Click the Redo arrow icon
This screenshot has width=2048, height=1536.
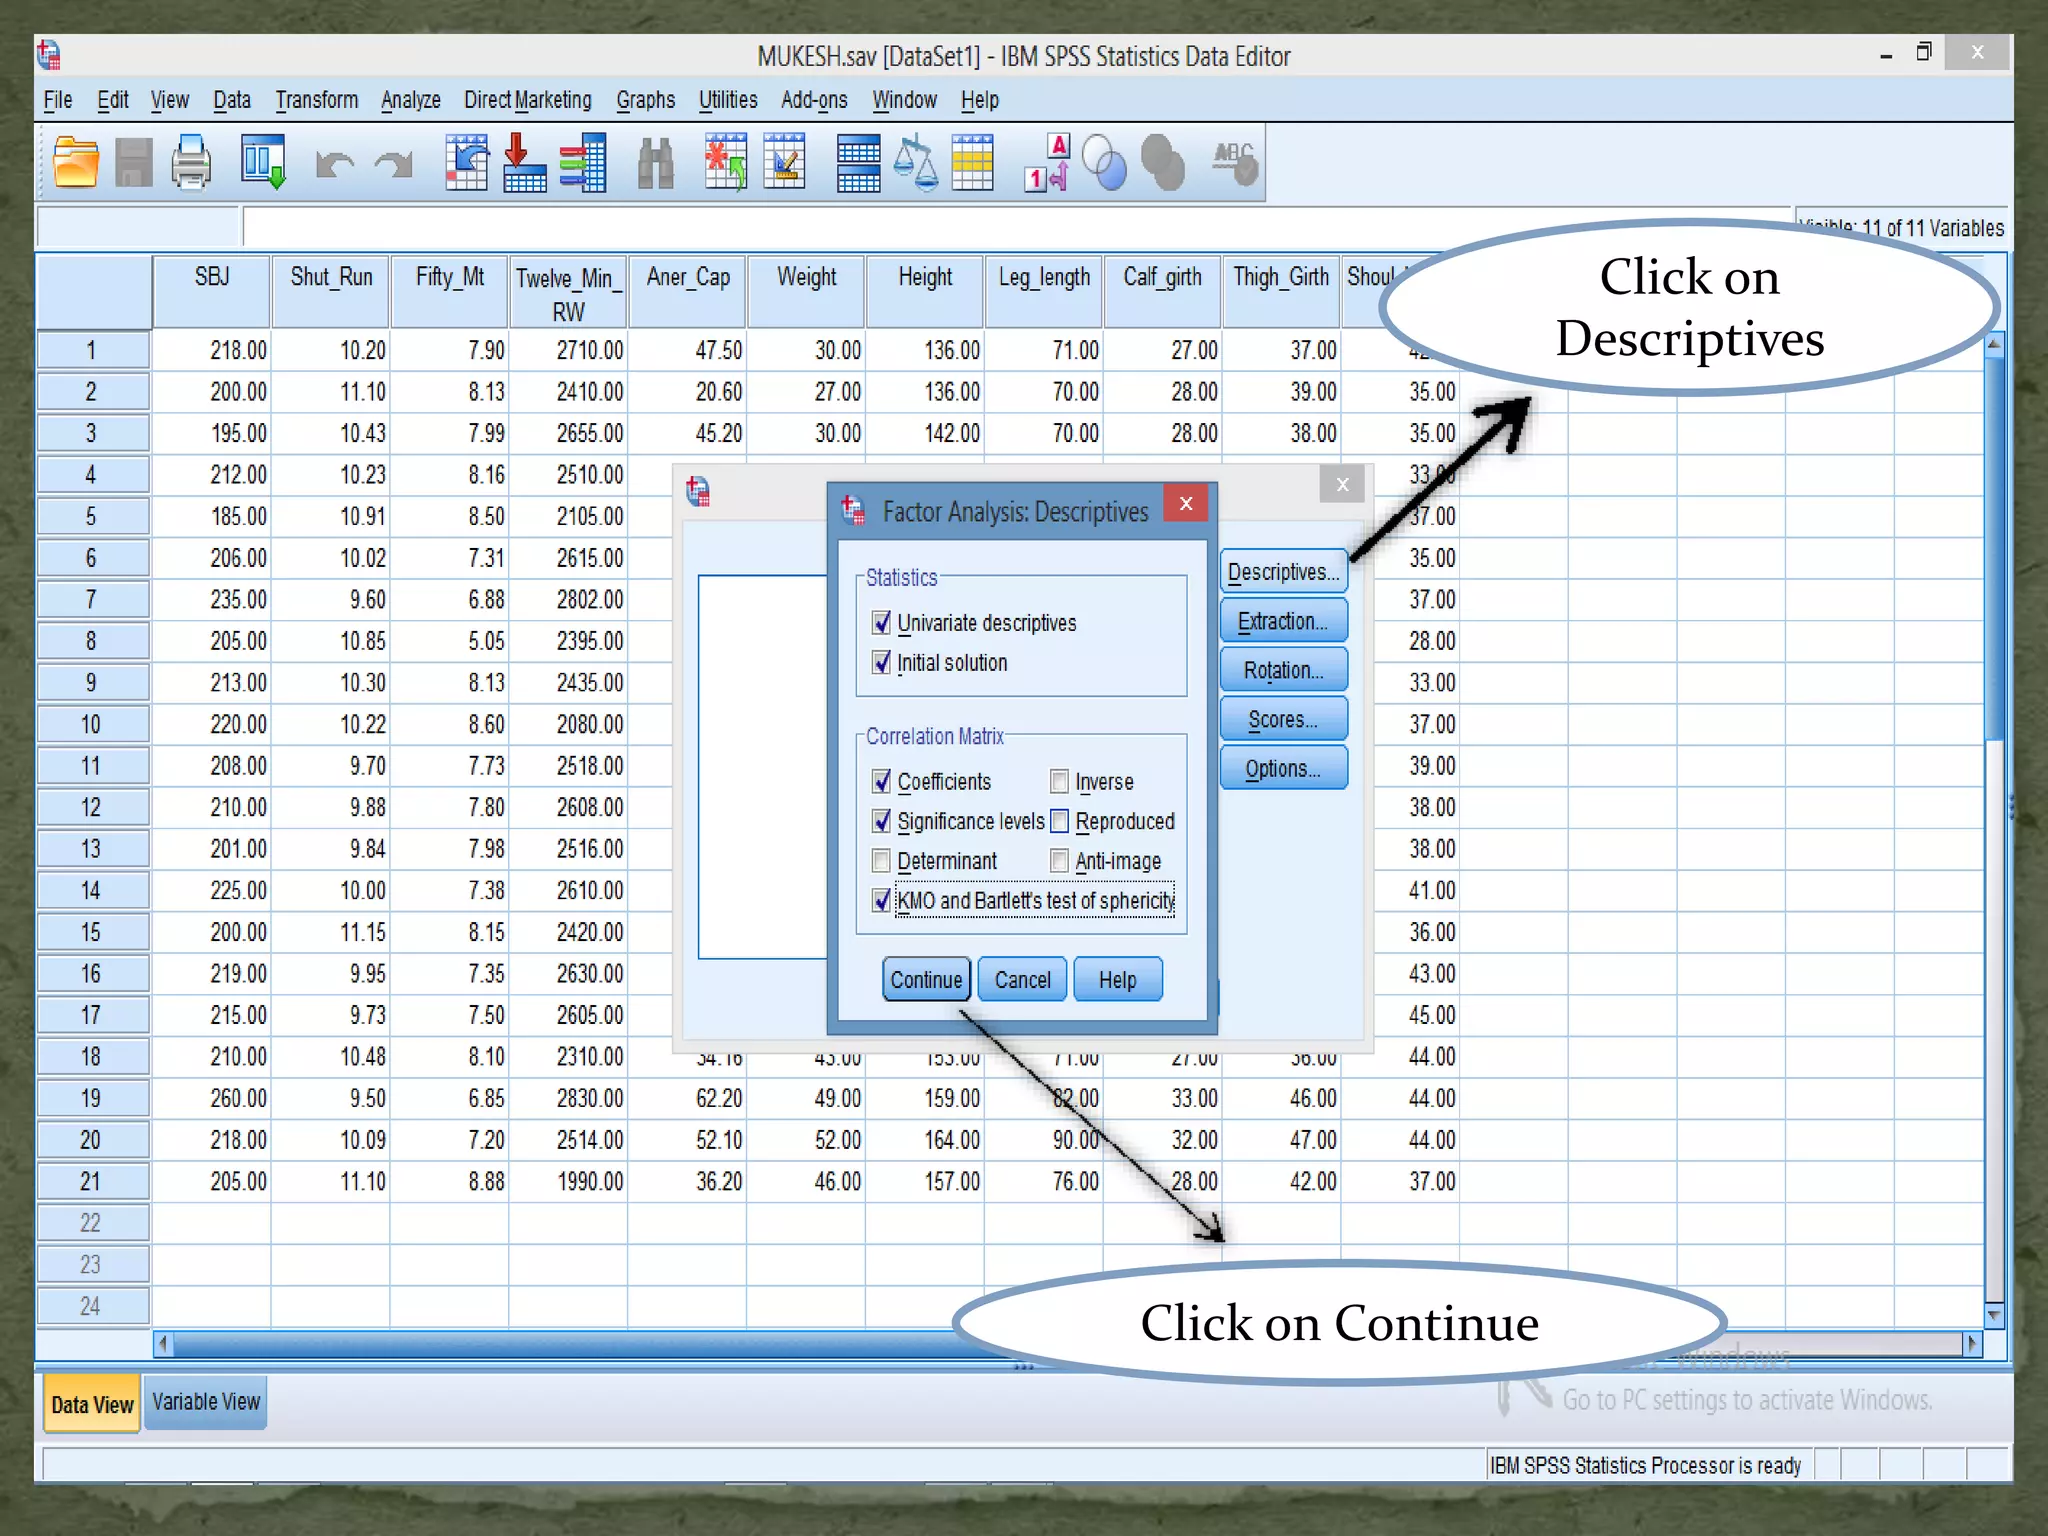point(393,164)
